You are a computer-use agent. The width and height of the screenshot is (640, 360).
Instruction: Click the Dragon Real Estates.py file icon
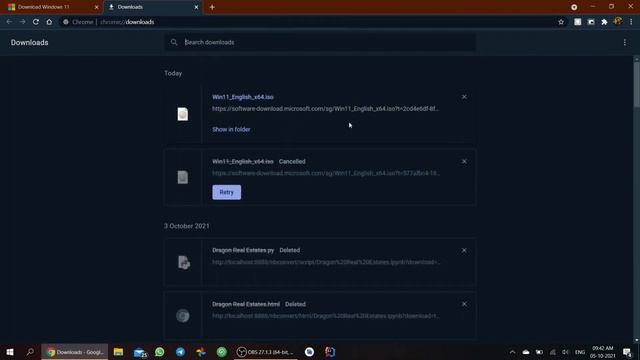click(x=184, y=262)
